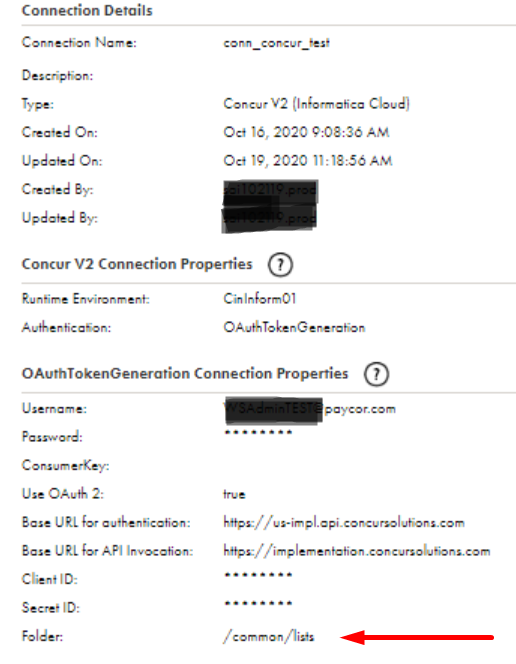Open help for Concur V2 Connection Properties
The width and height of the screenshot is (516, 664).
point(280,265)
